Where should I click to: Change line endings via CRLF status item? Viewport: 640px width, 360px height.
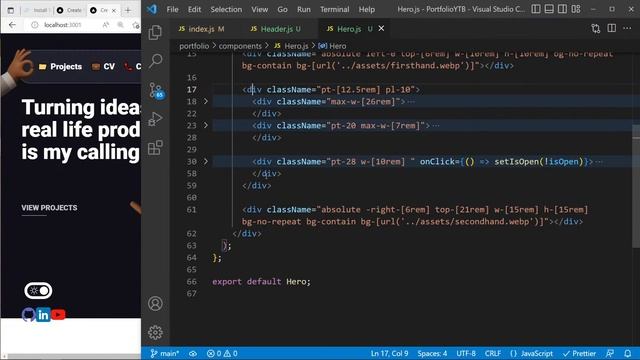tap(493, 353)
